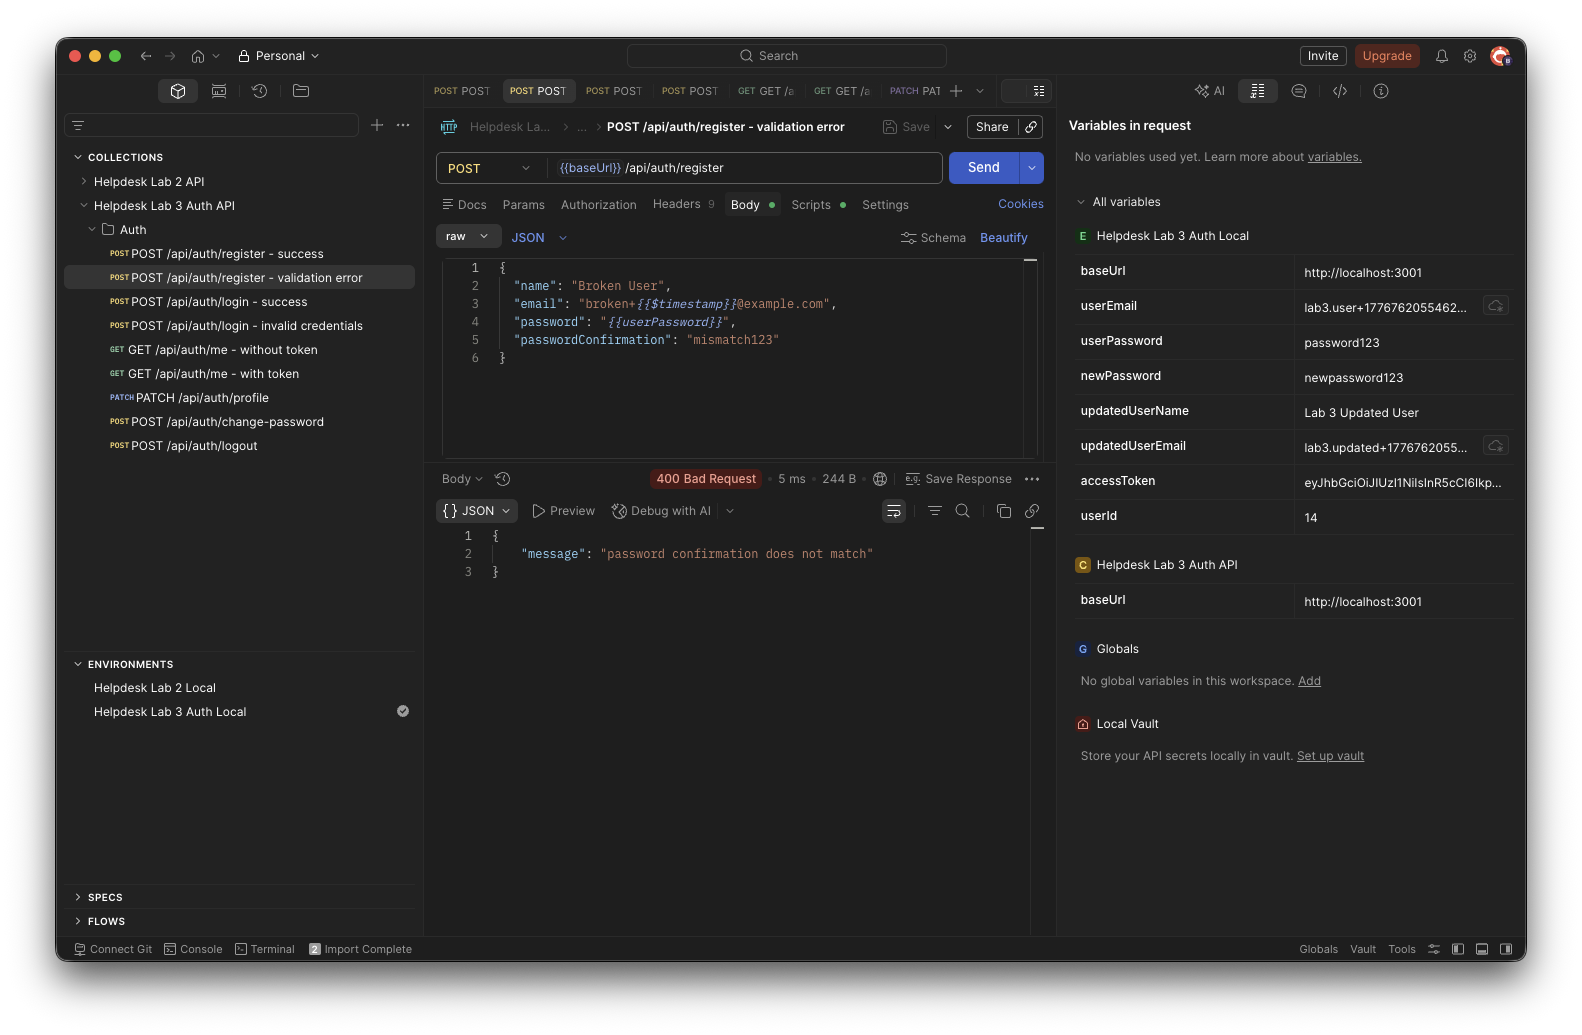Toggle the two-pane view icon in status bar
The width and height of the screenshot is (1582, 1035).
pyautogui.click(x=1434, y=949)
